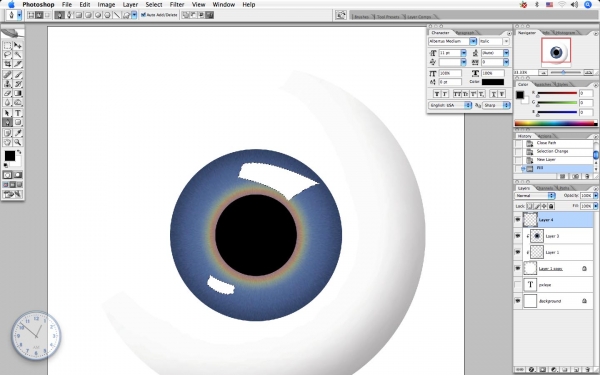Viewport: 600px width, 375px height.
Task: Toggle lock transparent pixels
Action: tap(530, 206)
